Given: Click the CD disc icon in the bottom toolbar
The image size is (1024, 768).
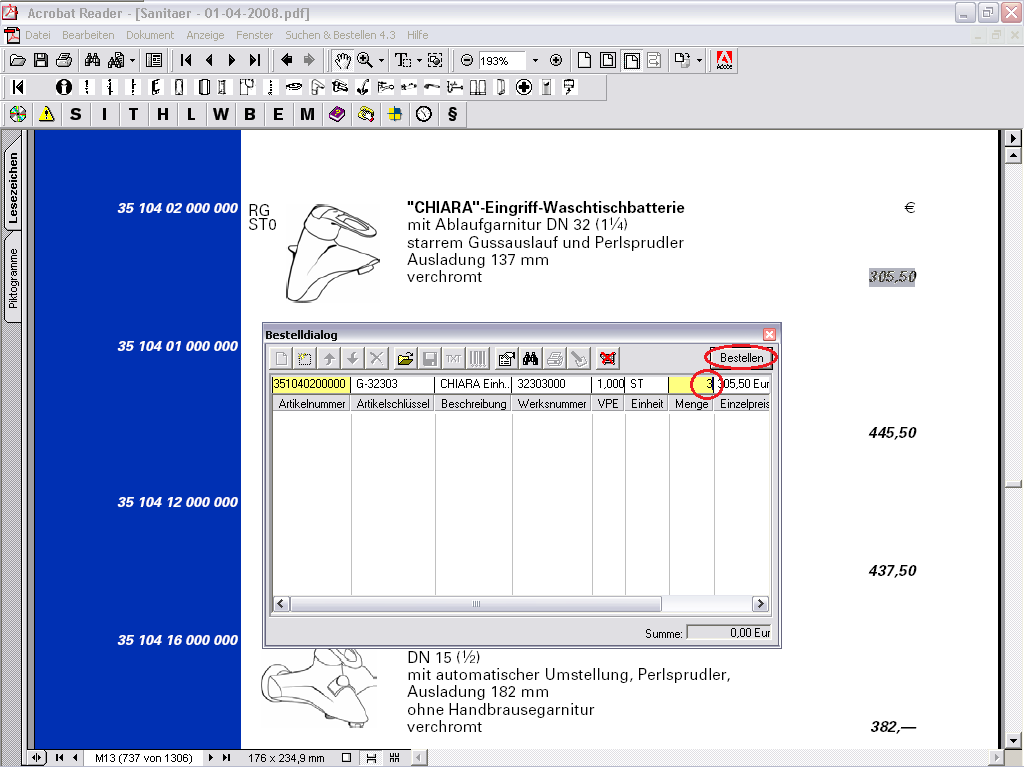Looking at the screenshot, I should pos(18,114).
